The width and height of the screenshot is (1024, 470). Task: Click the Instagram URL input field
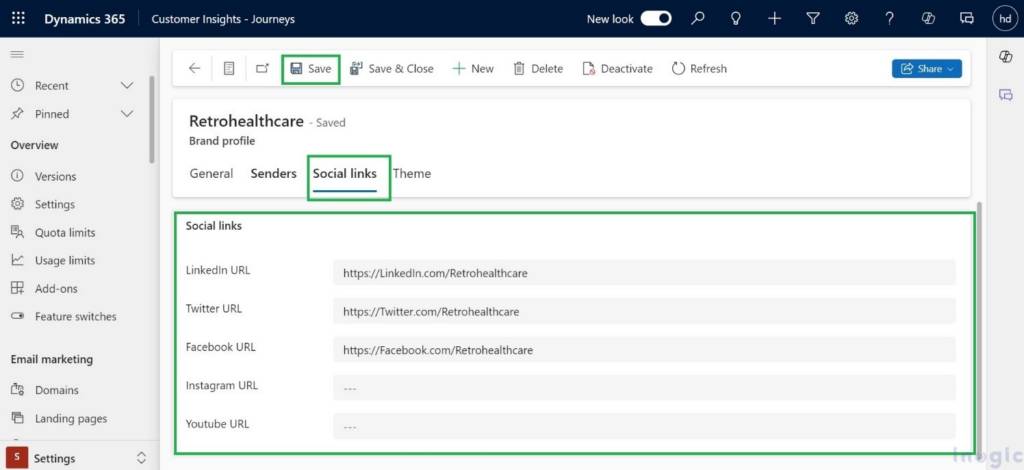pos(644,388)
